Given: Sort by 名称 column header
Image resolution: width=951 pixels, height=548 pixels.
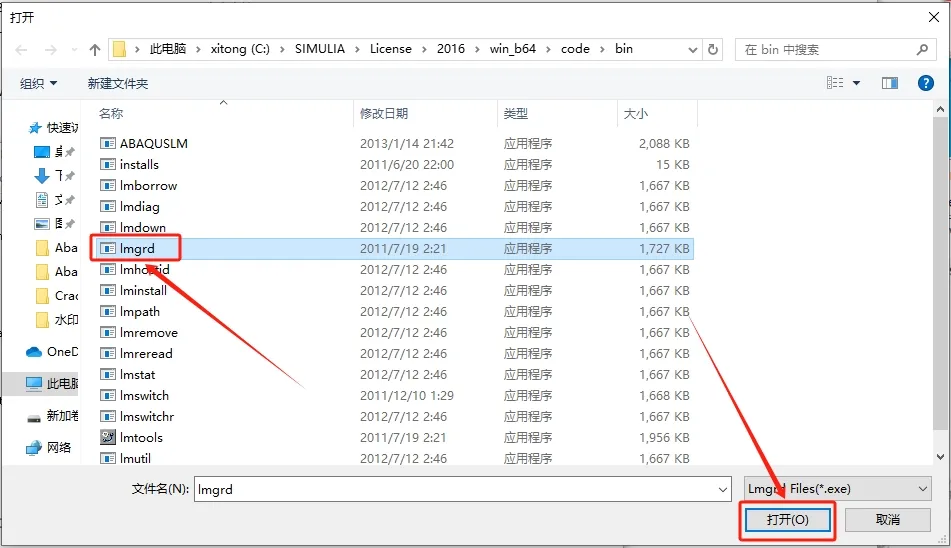Looking at the screenshot, I should tap(111, 113).
